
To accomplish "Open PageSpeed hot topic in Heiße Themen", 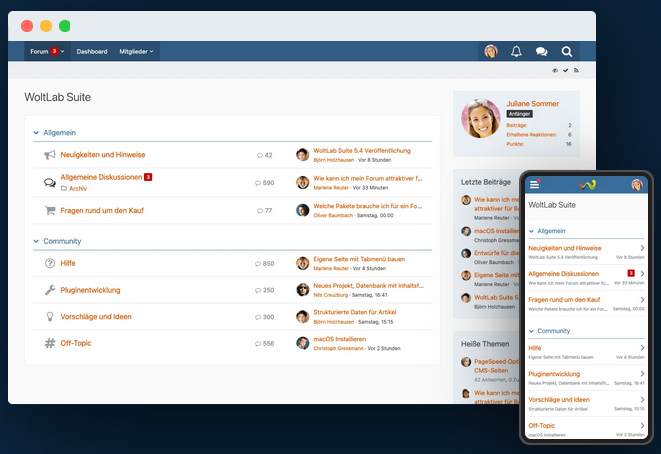I will click(496, 366).
